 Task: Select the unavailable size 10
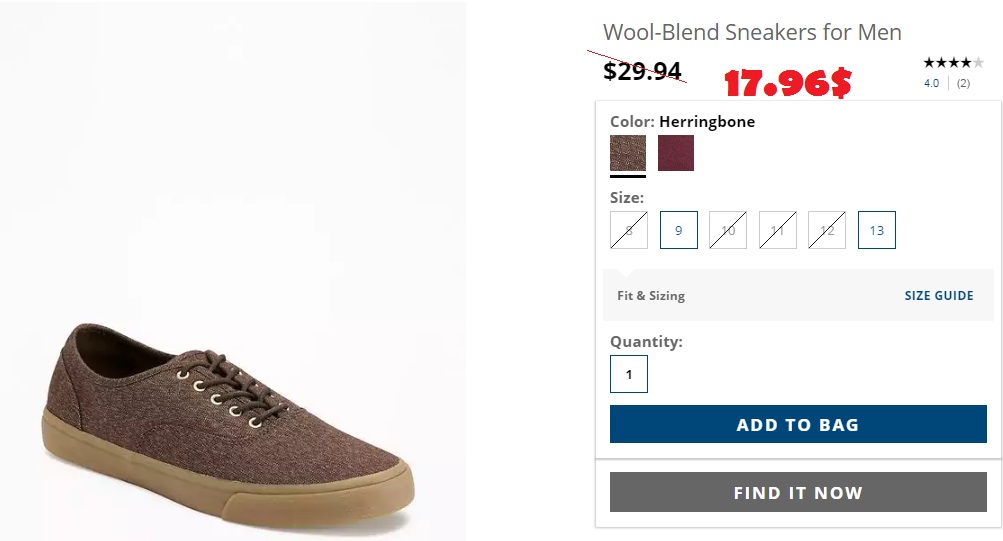pyautogui.click(x=728, y=230)
